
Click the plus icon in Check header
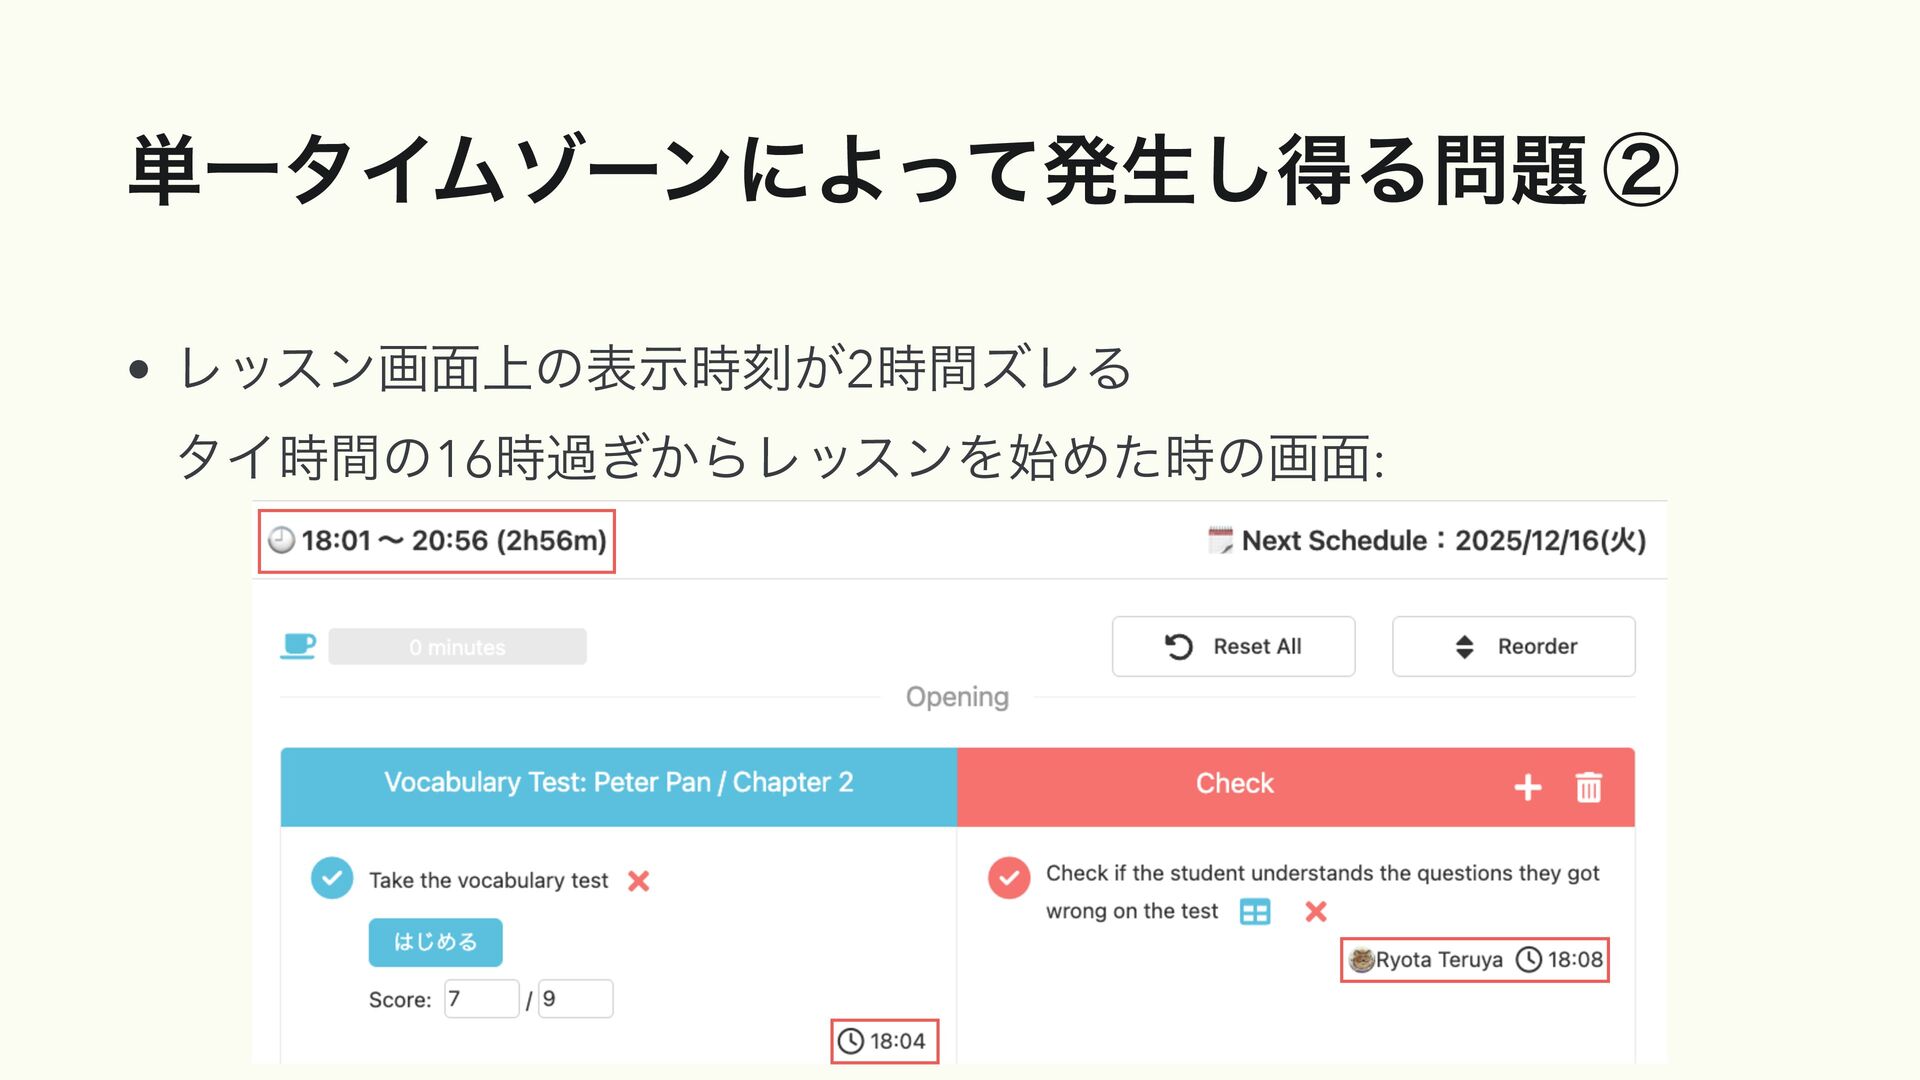[1527, 787]
